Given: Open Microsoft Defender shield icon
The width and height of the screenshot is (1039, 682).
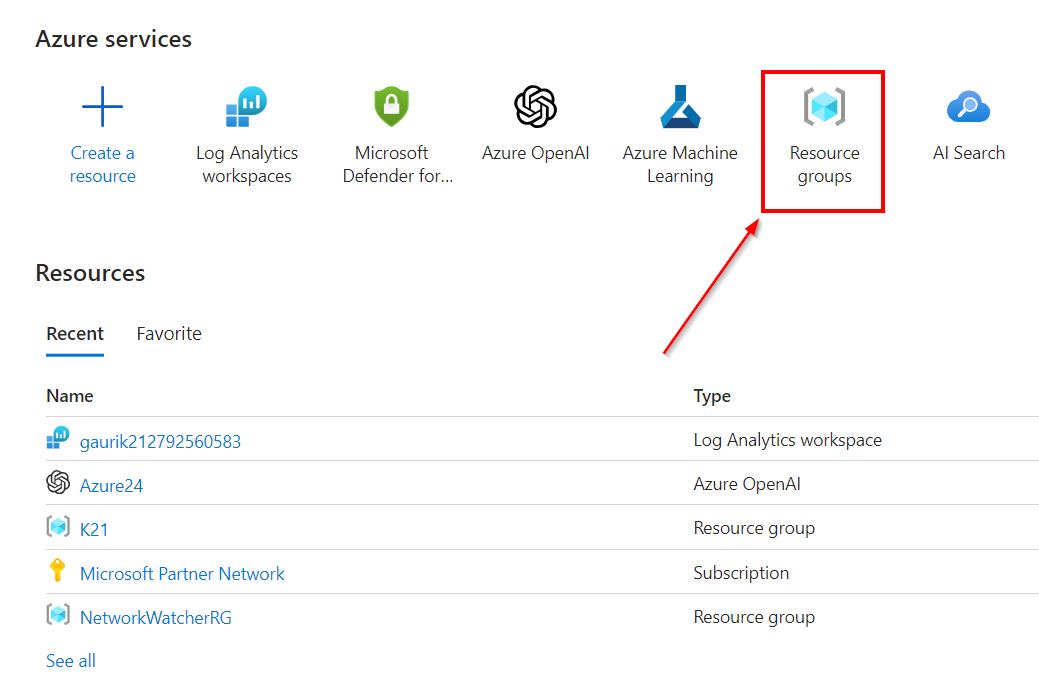Looking at the screenshot, I should click(x=391, y=106).
